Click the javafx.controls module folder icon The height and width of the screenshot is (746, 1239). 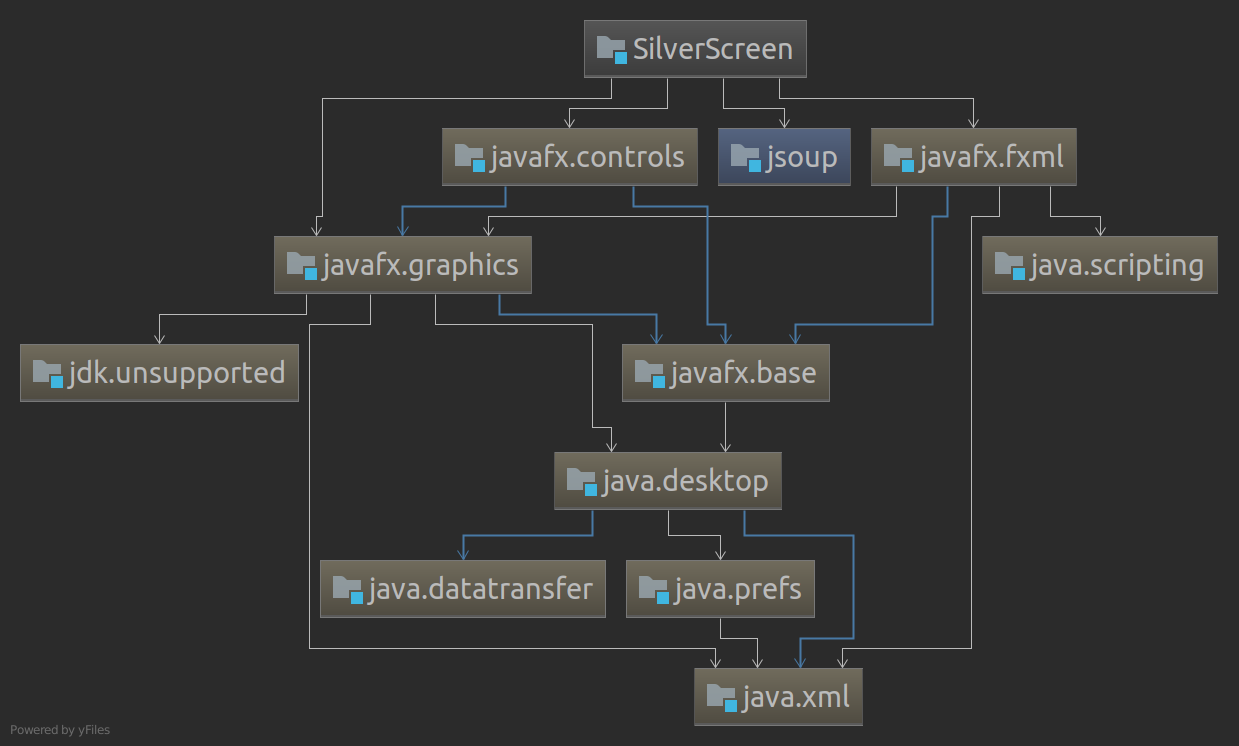(470, 157)
